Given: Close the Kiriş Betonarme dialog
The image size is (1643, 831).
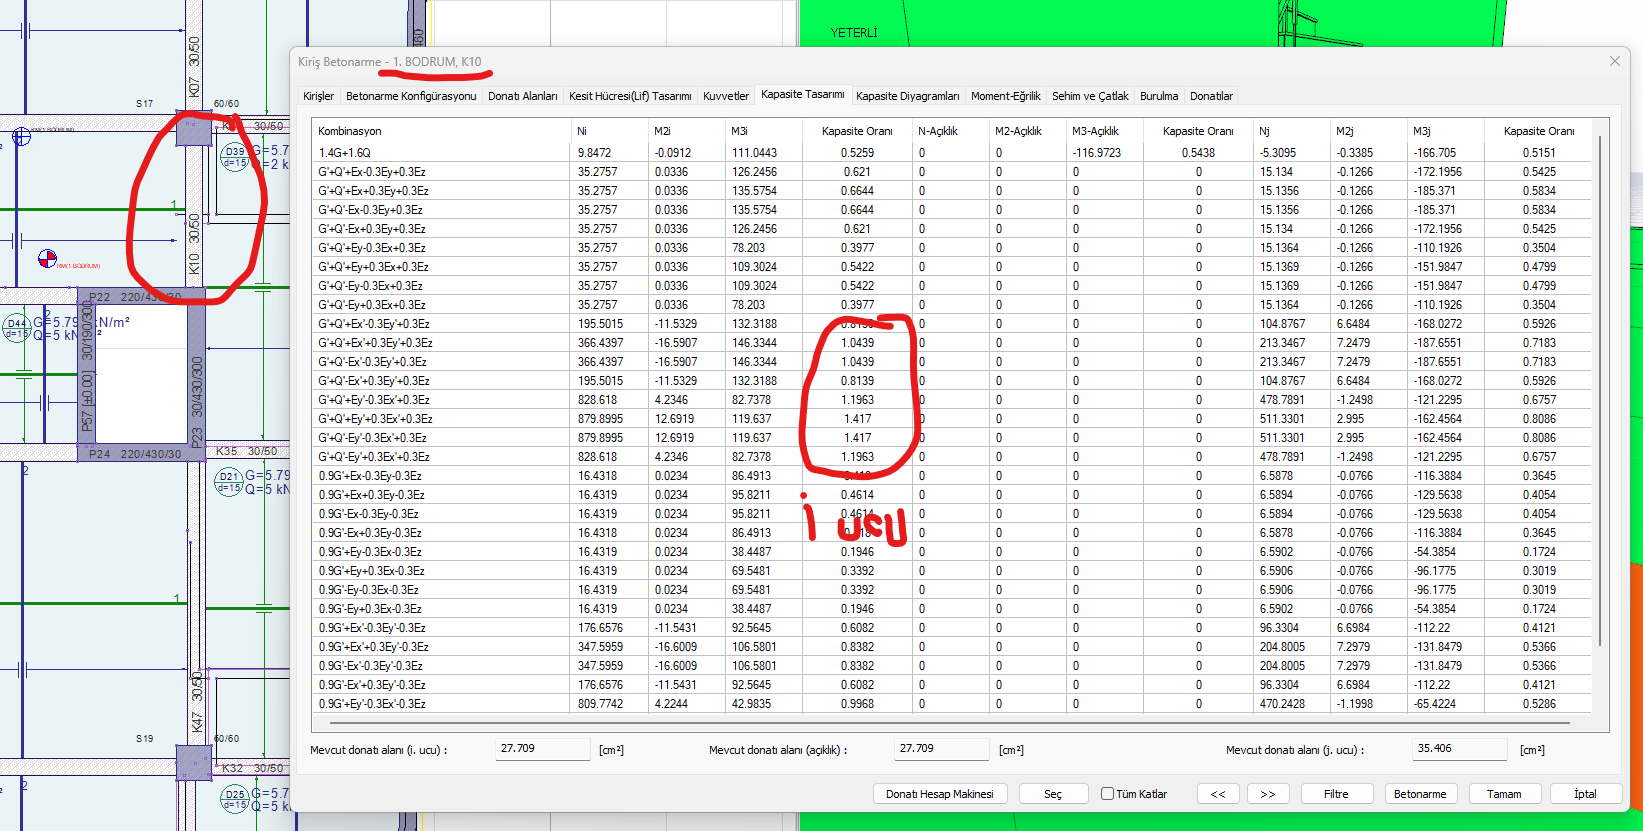Looking at the screenshot, I should coord(1614,62).
